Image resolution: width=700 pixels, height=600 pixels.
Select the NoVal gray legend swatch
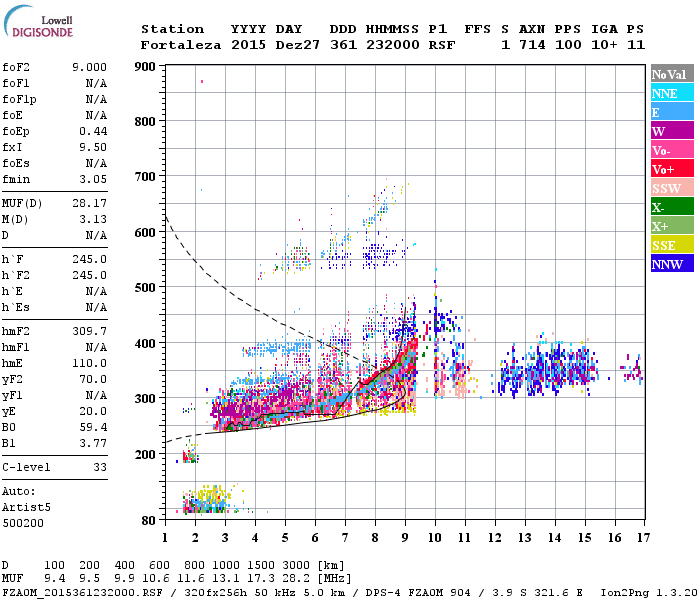click(x=672, y=74)
